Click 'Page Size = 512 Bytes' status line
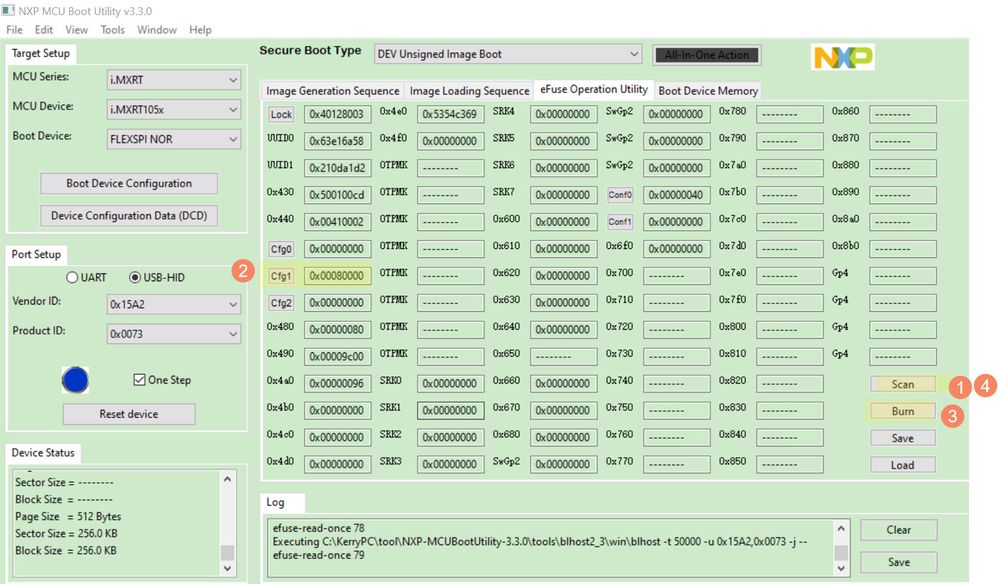This screenshot has width=999, height=584. [x=68, y=516]
